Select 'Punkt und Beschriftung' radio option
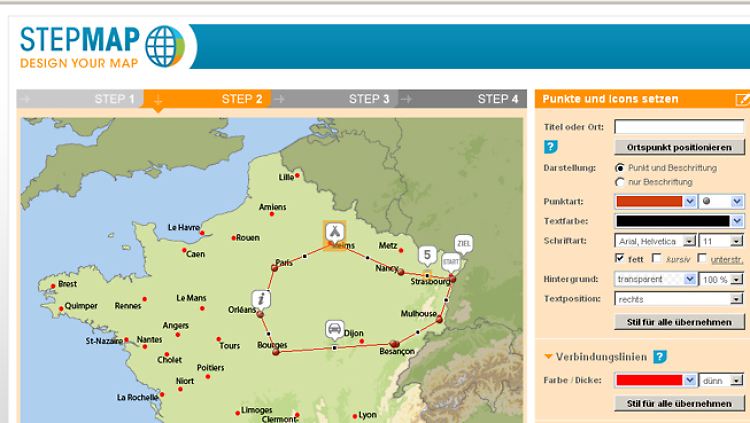Image resolution: width=750 pixels, height=423 pixels. pos(620,168)
